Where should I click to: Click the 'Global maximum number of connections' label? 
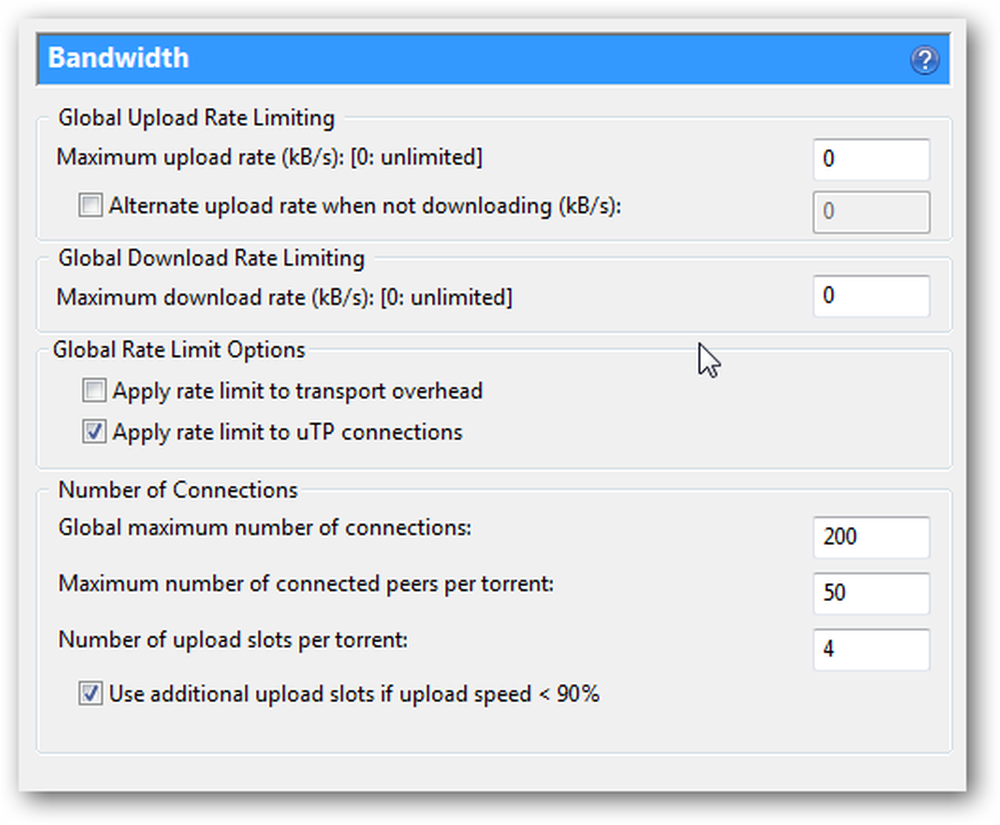(x=265, y=528)
